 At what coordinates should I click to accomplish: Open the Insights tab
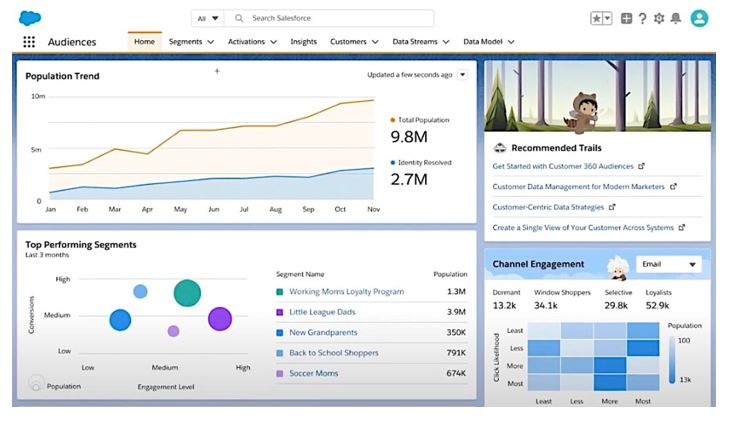[x=303, y=42]
